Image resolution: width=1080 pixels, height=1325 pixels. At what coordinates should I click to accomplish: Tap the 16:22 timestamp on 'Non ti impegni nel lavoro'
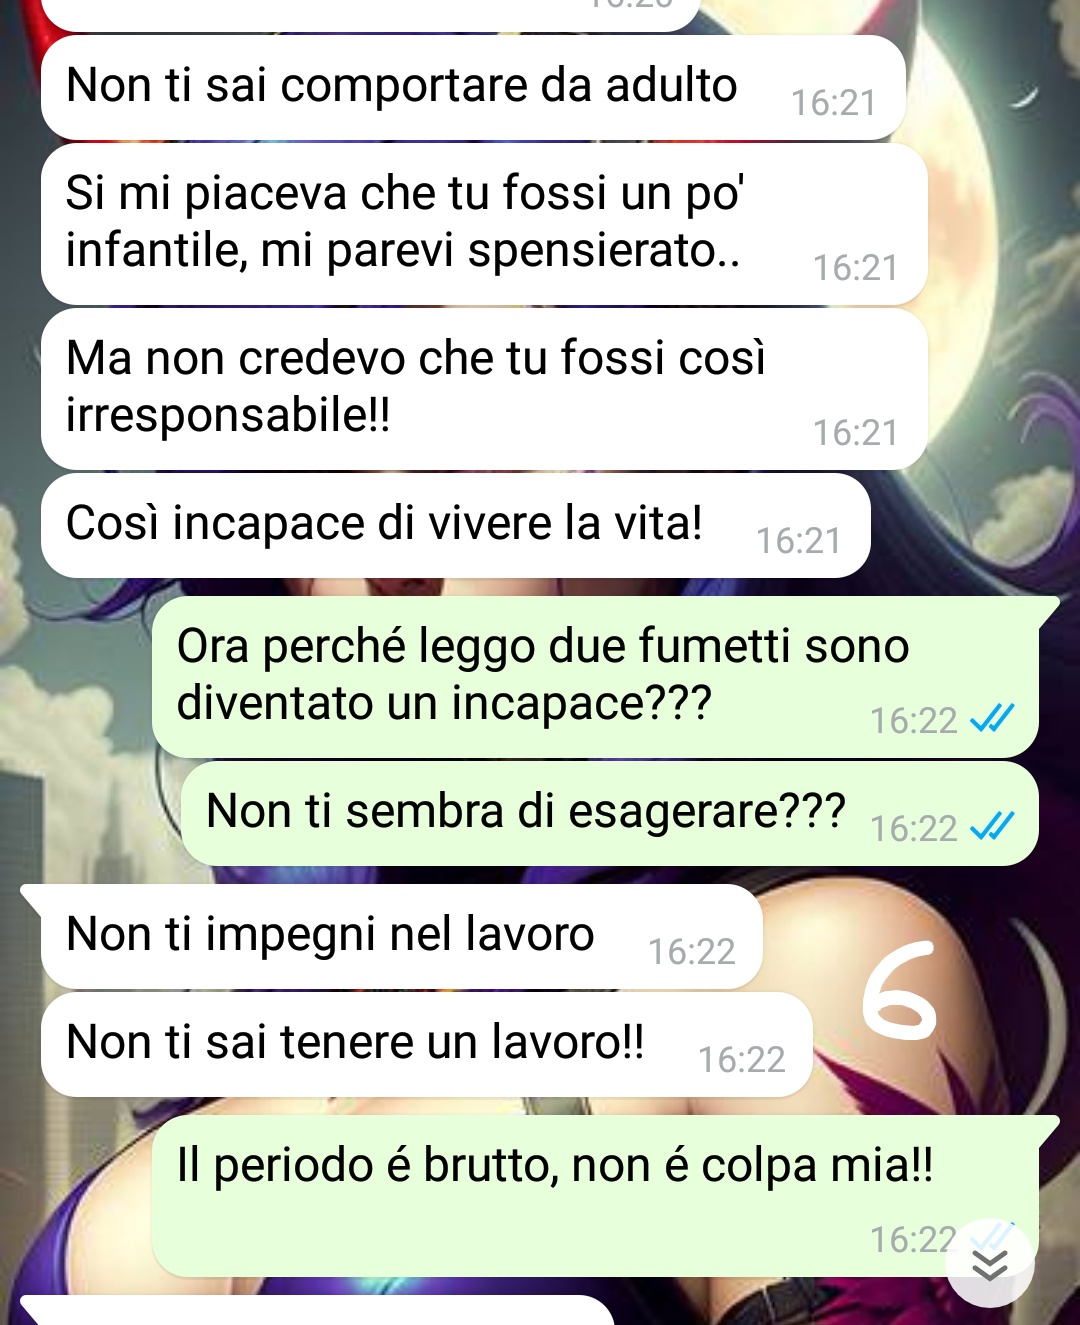691,952
